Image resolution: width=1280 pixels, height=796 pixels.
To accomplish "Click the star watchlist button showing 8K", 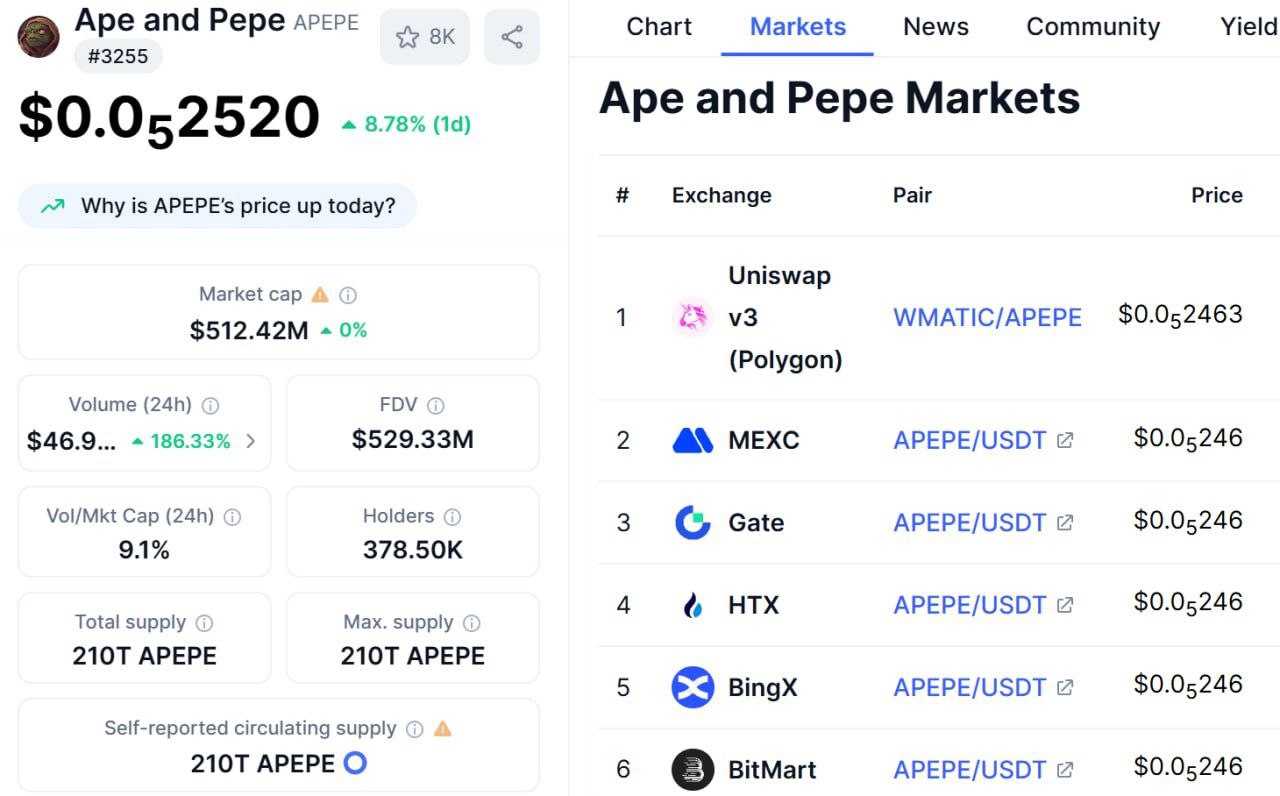I will [425, 37].
